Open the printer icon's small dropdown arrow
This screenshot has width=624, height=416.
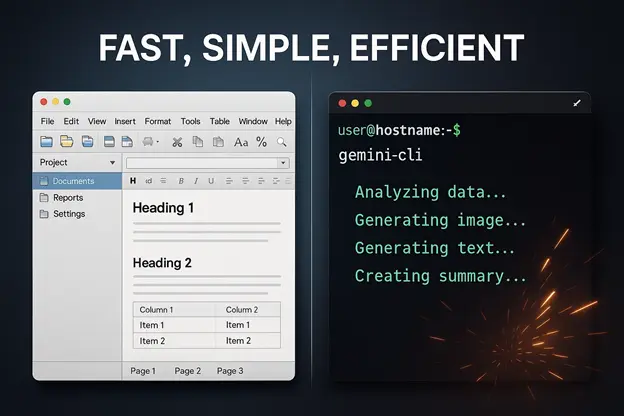pos(158,142)
